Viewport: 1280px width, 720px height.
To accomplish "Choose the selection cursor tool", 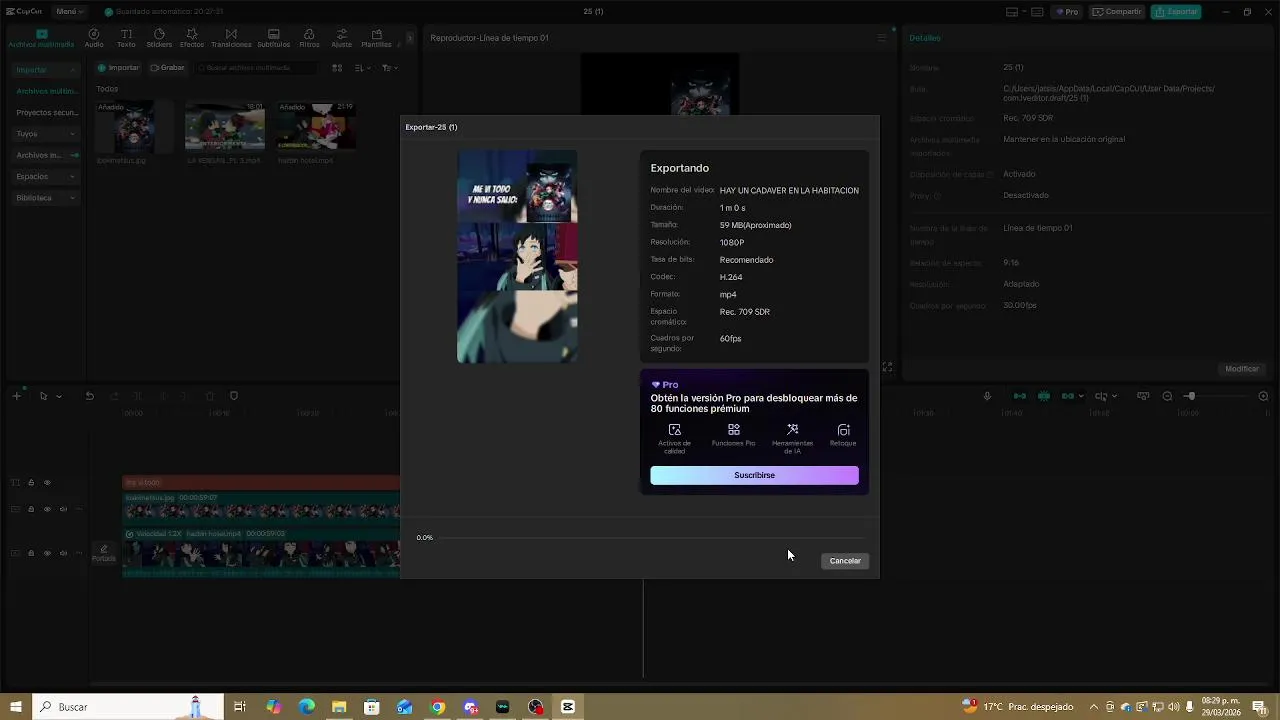I will (x=43, y=396).
